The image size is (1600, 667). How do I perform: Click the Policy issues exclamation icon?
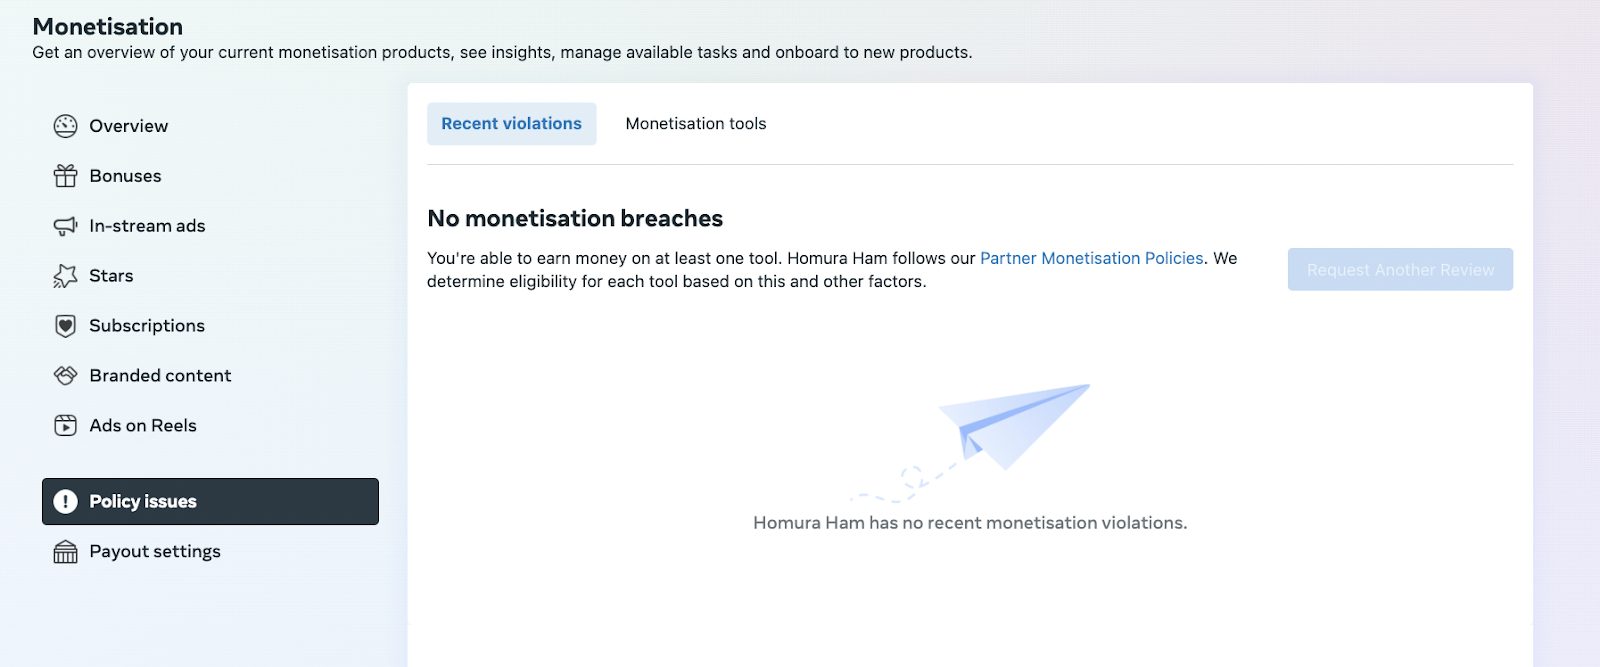click(x=65, y=502)
